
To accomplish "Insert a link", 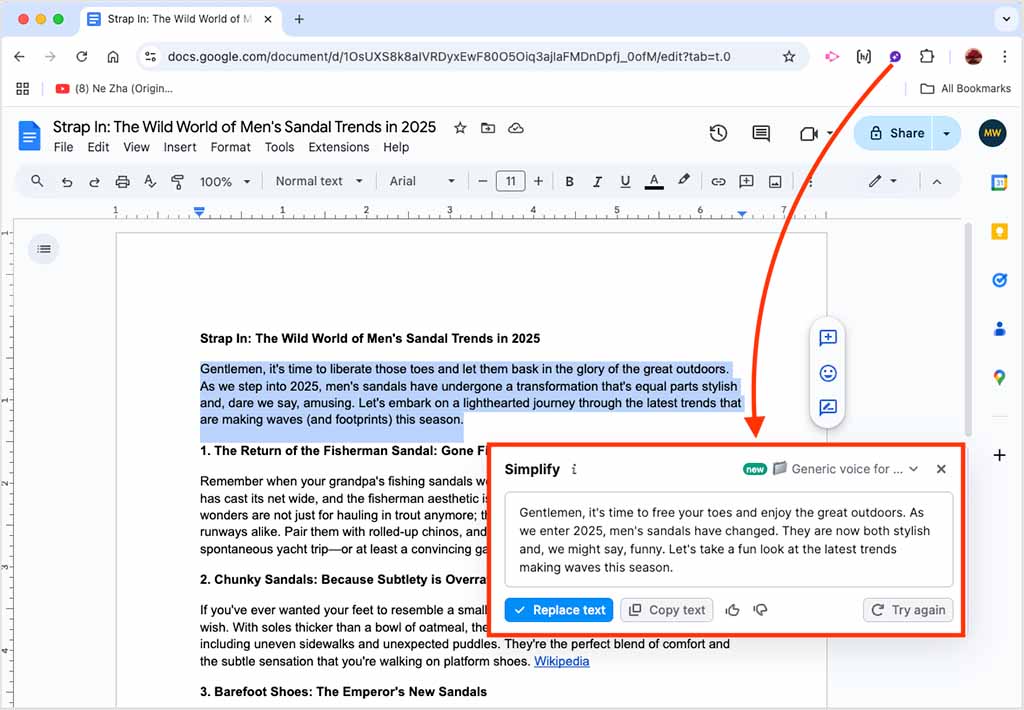I will 718,182.
